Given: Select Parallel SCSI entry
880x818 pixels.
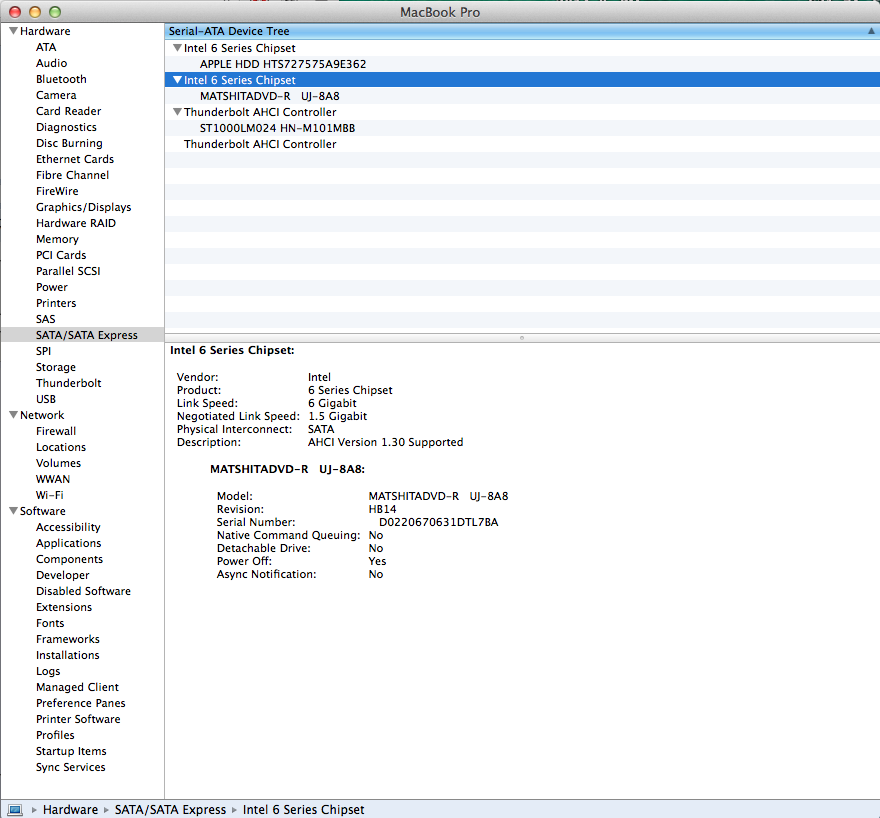Looking at the screenshot, I should click(x=68, y=271).
